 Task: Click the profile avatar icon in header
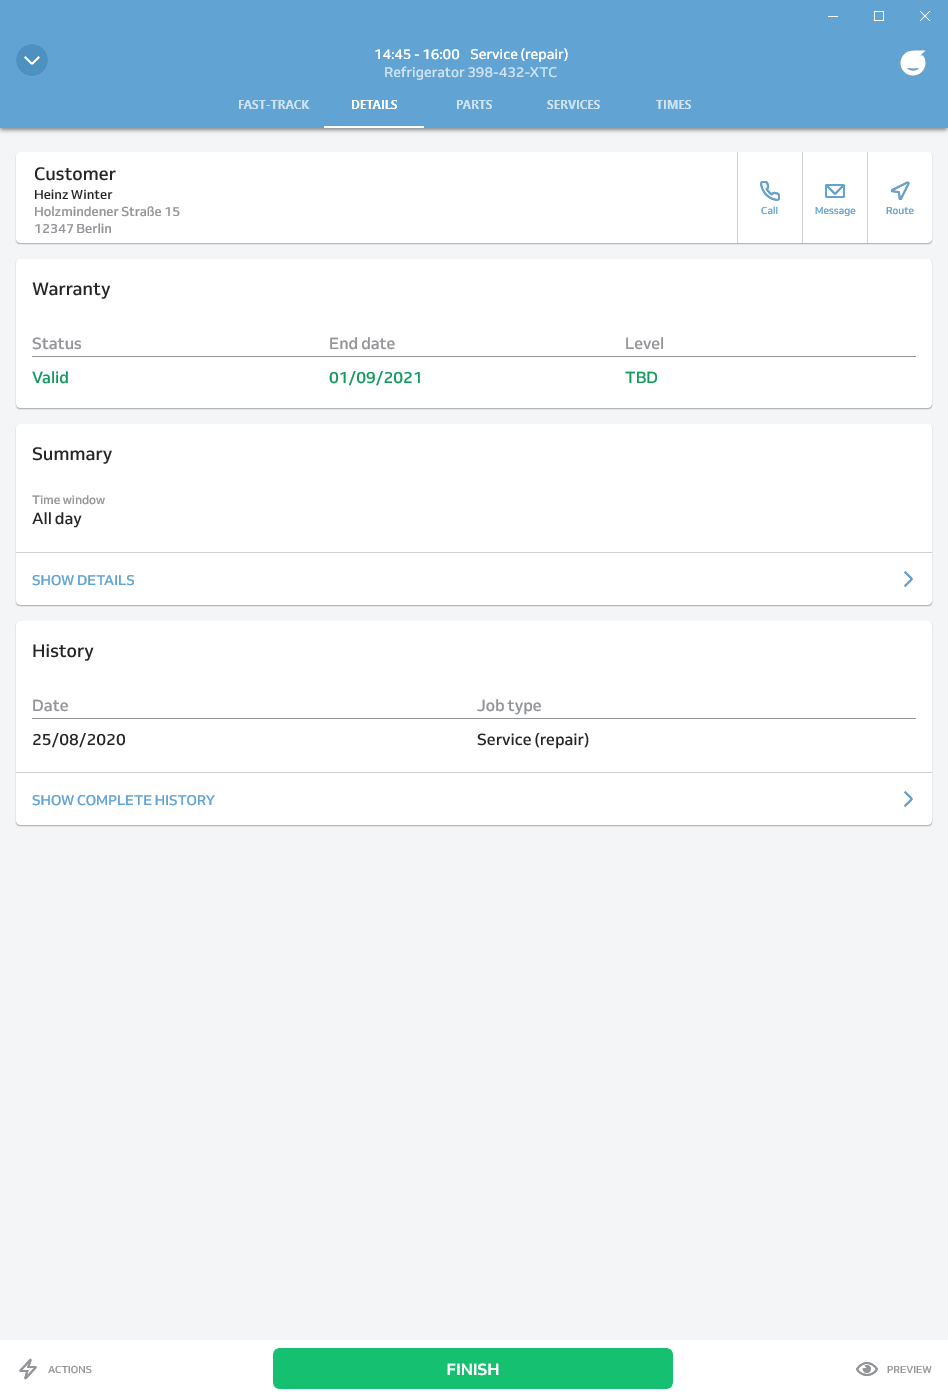[x=913, y=62]
